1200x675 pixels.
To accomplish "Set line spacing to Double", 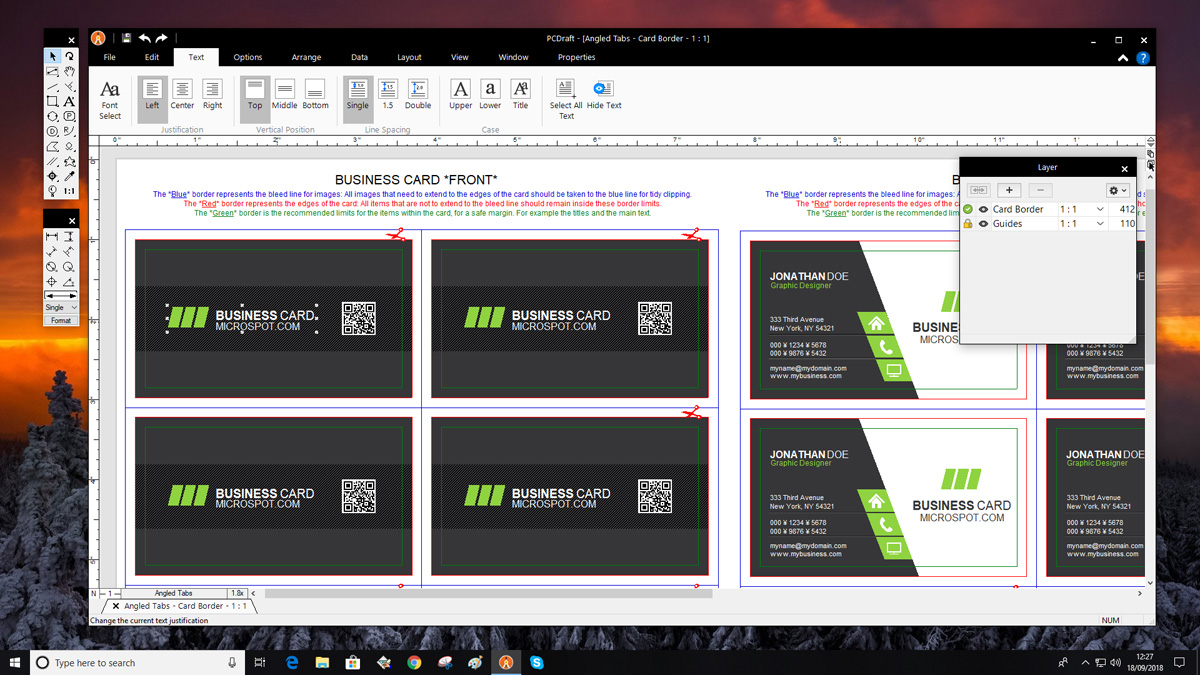I will pyautogui.click(x=418, y=97).
